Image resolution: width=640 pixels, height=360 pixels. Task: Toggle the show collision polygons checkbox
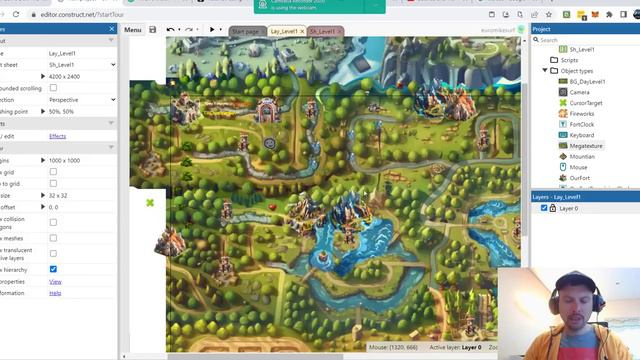tap(53, 222)
